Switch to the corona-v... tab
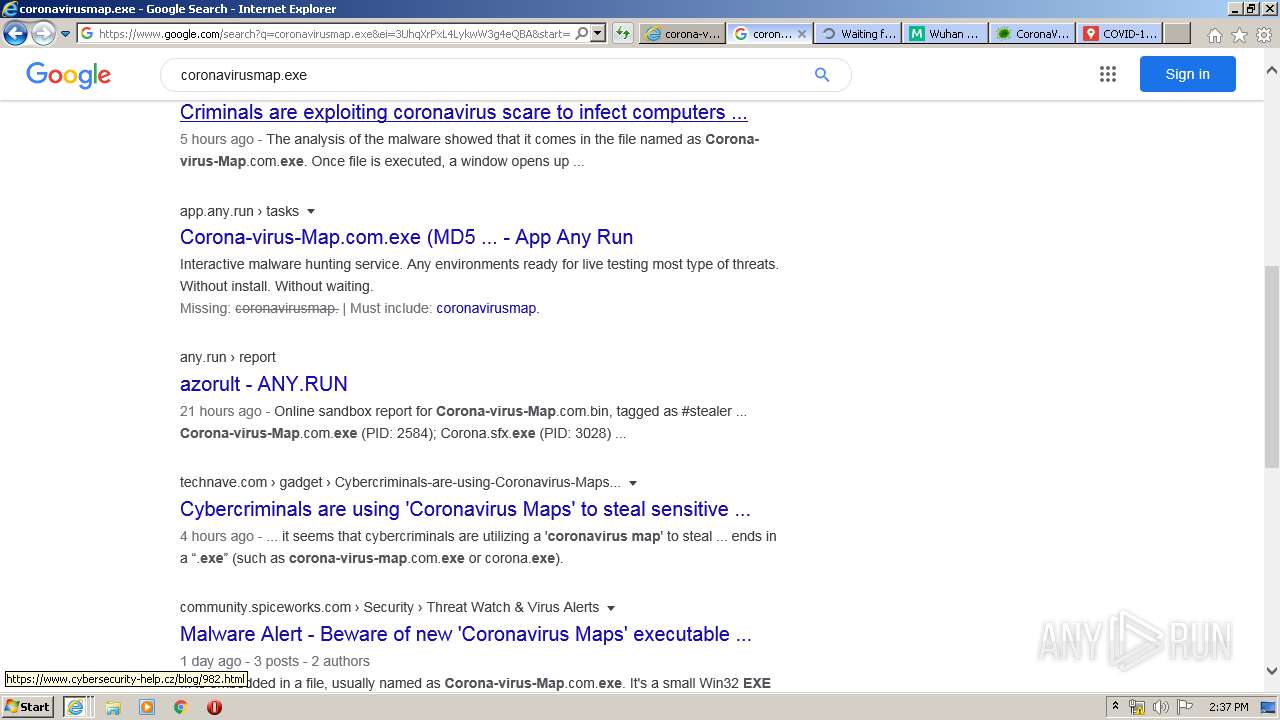This screenshot has width=1280, height=720. [x=682, y=33]
